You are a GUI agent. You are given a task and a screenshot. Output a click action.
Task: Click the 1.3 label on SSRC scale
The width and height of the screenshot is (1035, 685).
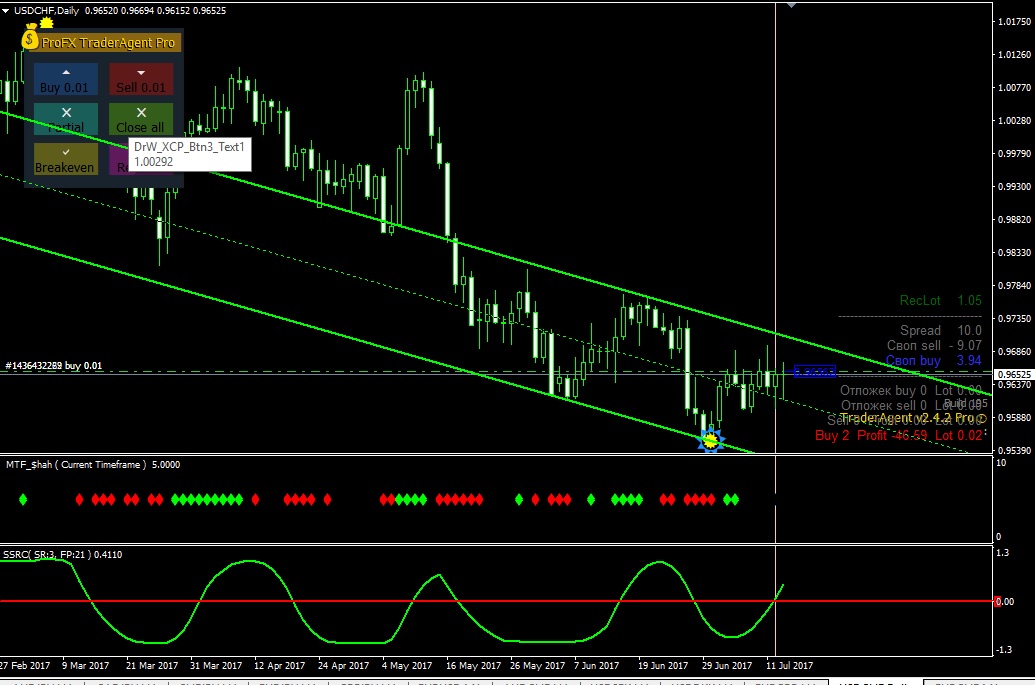tap(1002, 553)
